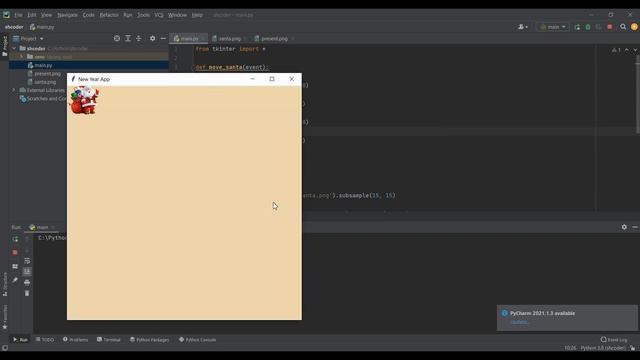The width and height of the screenshot is (640, 360).
Task: Collapse the shcoder project root
Action: coord(14,48)
